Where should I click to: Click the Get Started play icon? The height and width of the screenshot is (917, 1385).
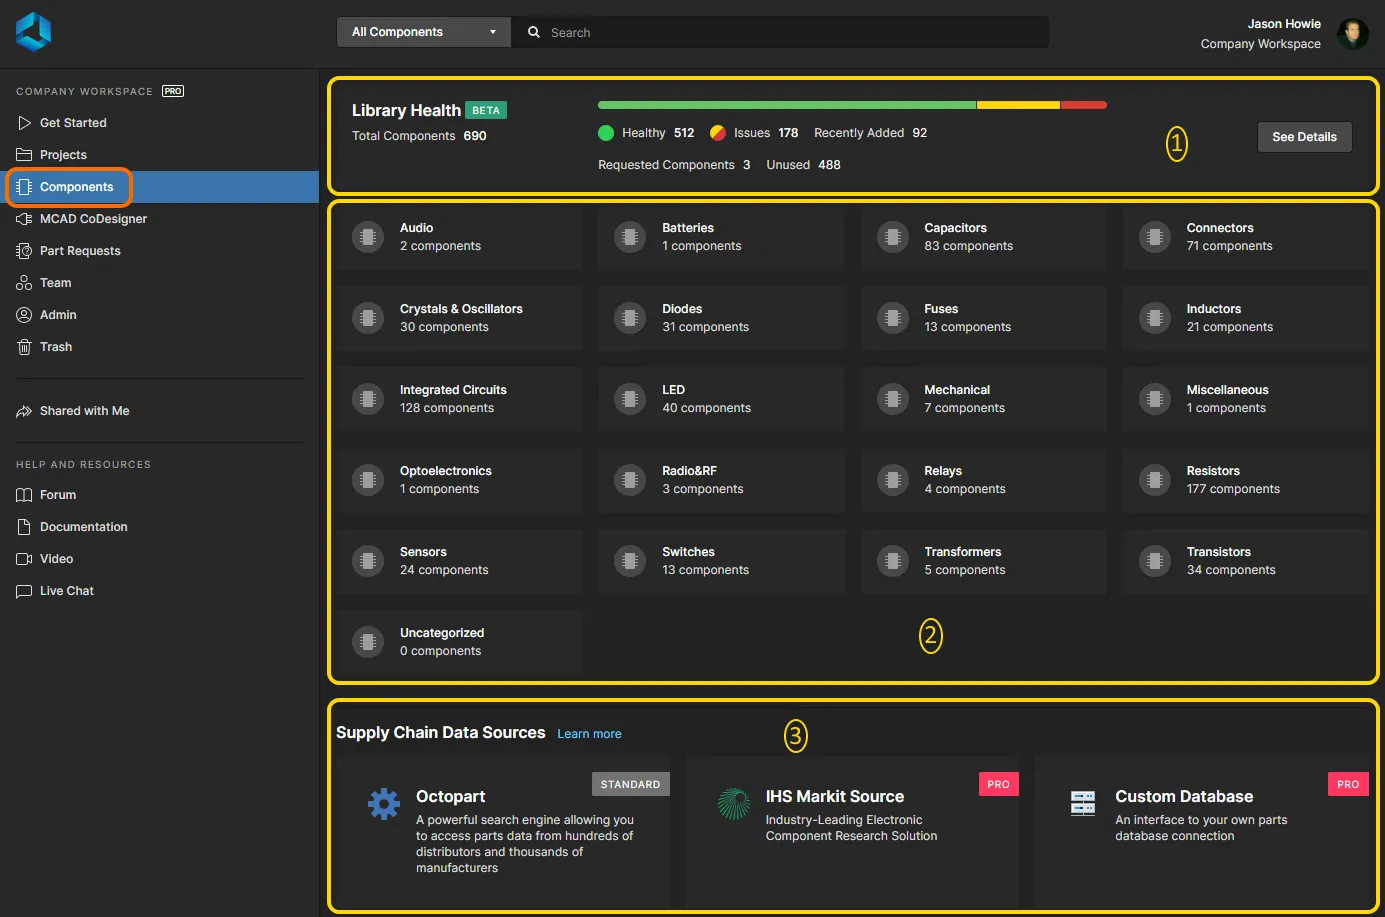[x=24, y=123]
